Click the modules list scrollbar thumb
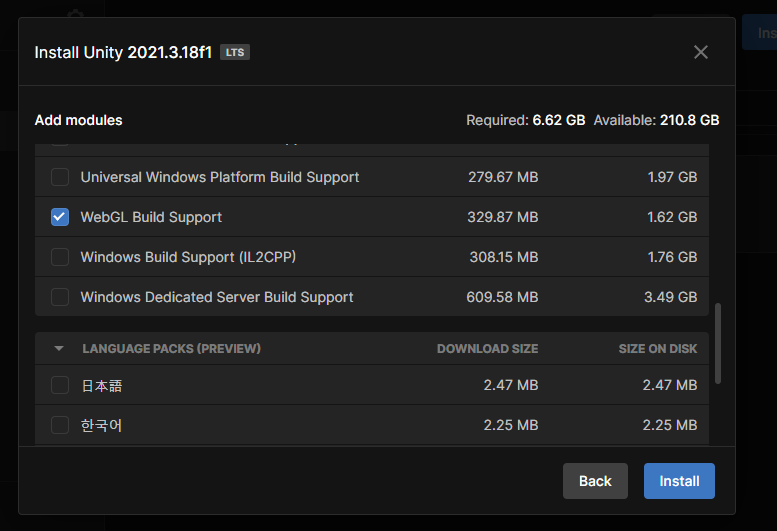Image resolution: width=777 pixels, height=531 pixels. 718,343
